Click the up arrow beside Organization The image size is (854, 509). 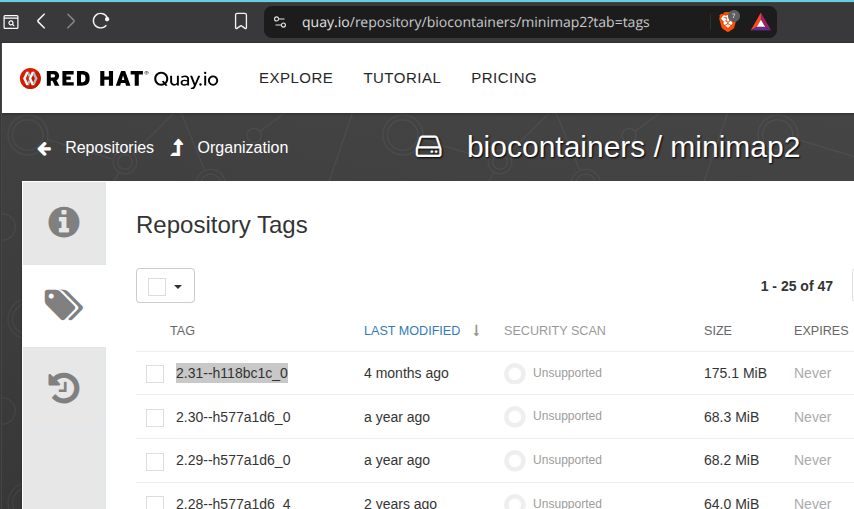point(177,148)
